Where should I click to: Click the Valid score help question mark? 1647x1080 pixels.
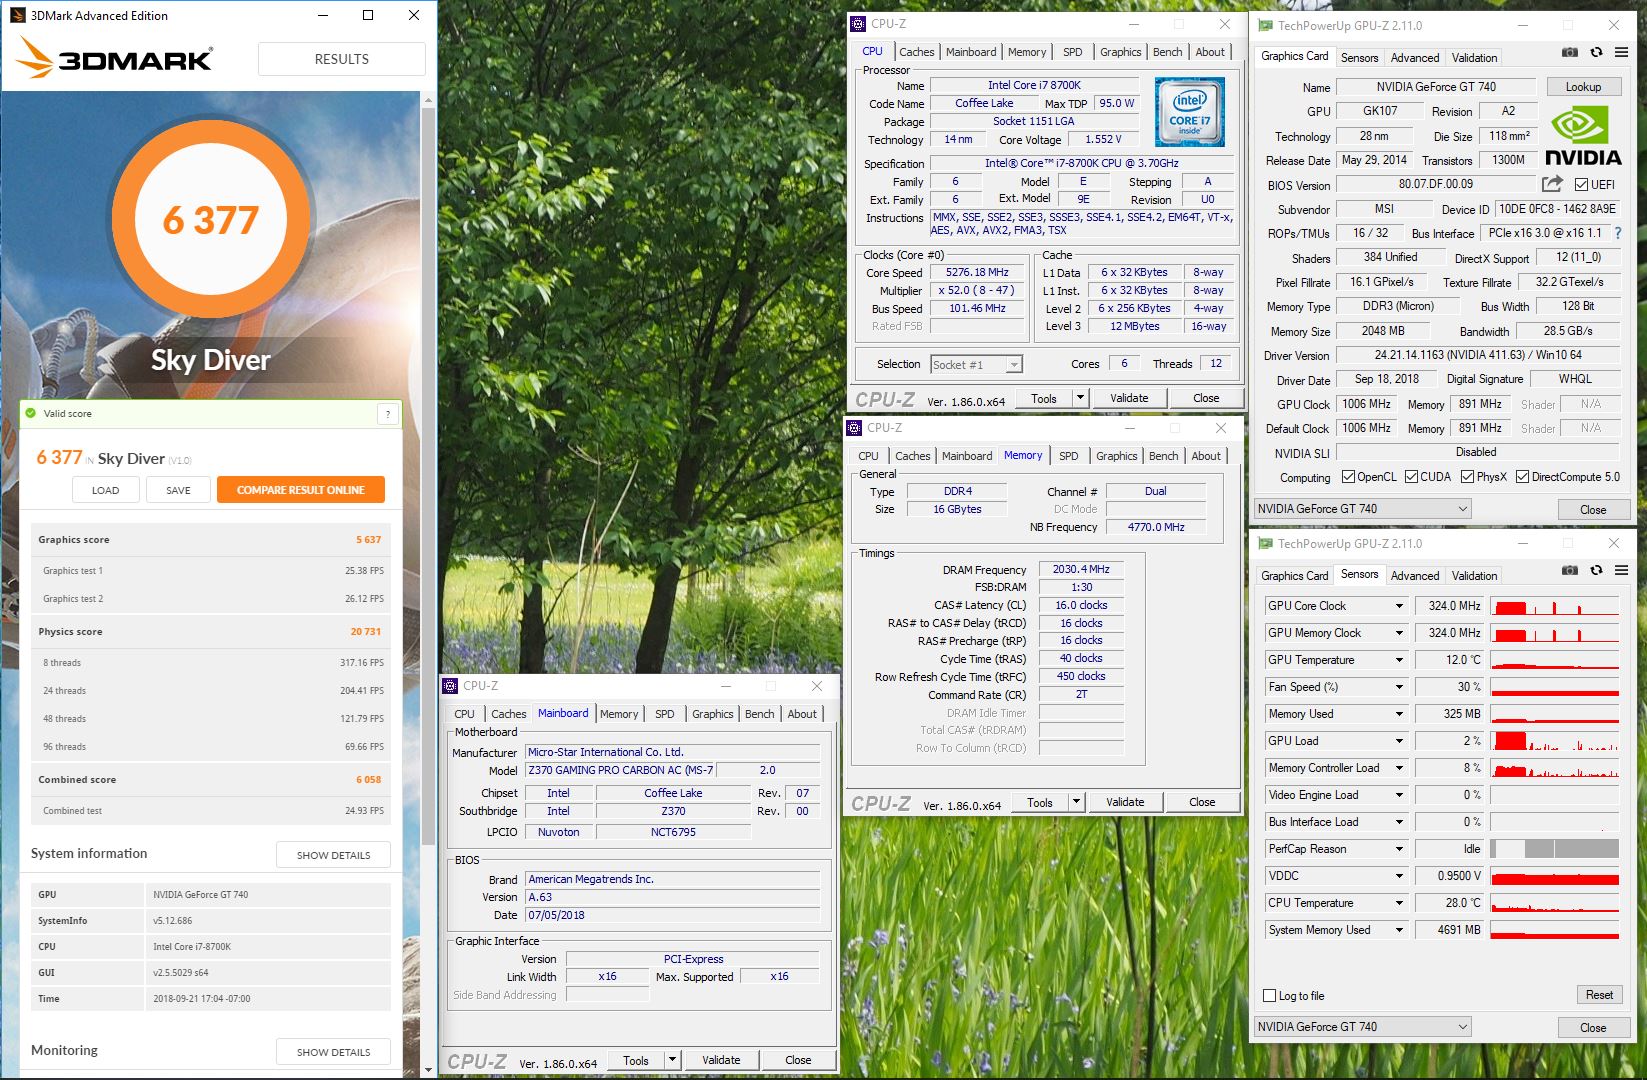[x=388, y=414]
